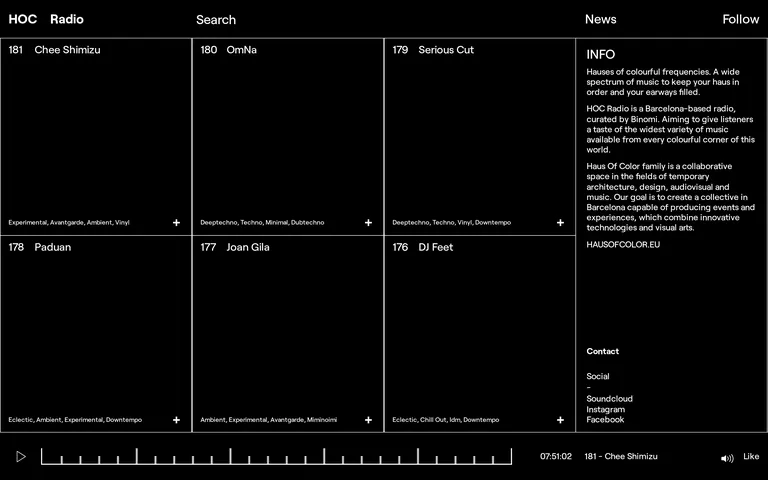Open the News menu item

point(600,20)
